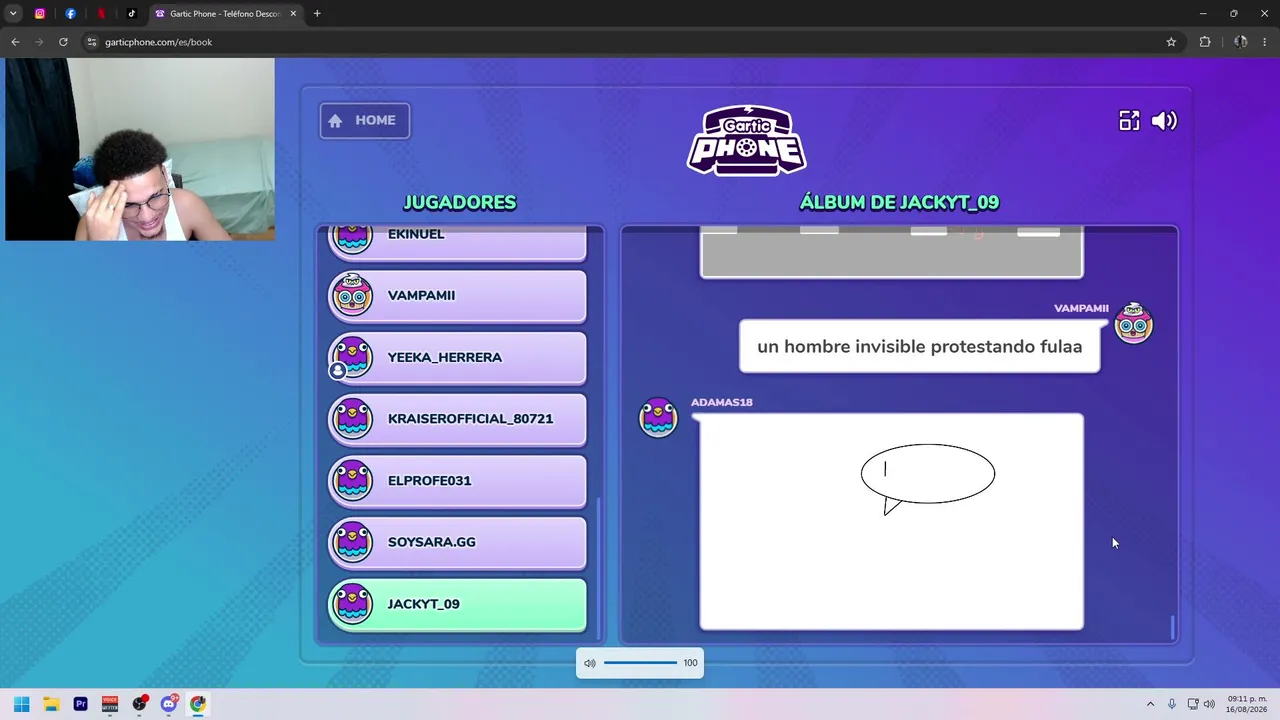Open OBS Studio from the taskbar
This screenshot has height=720, width=1280.
click(x=139, y=704)
